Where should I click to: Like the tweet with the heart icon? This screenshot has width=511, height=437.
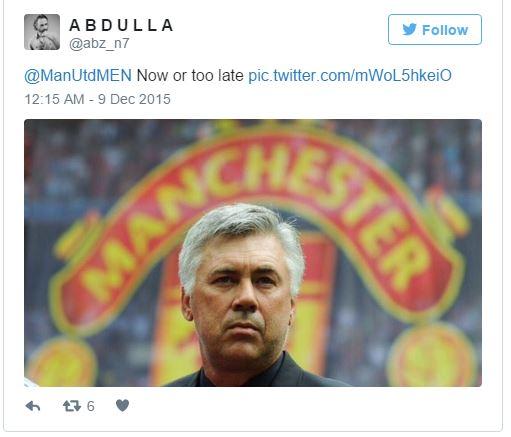122,405
